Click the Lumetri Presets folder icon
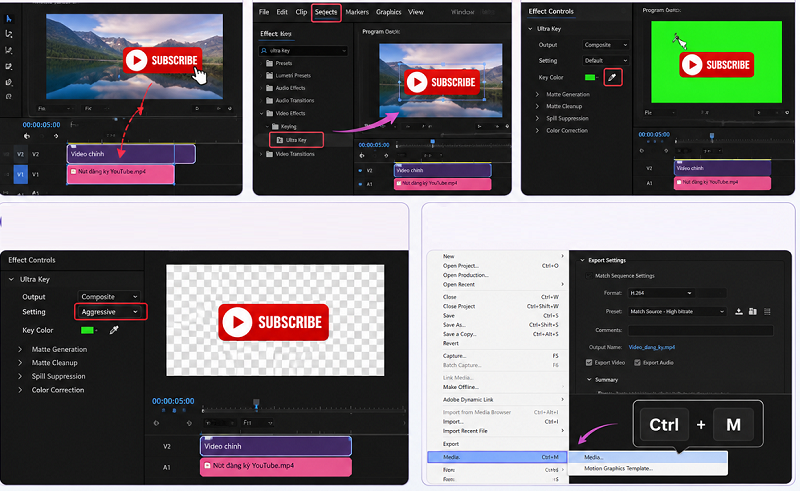Screen dimensions: 800x491 [269, 76]
